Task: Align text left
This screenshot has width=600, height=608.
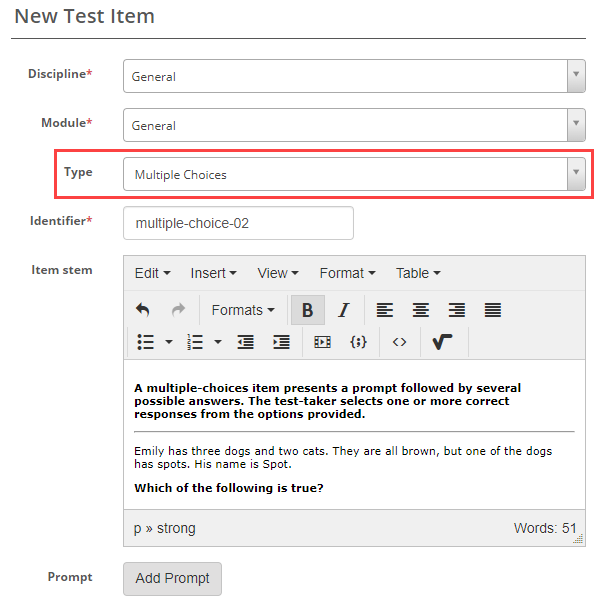Action: coord(385,310)
